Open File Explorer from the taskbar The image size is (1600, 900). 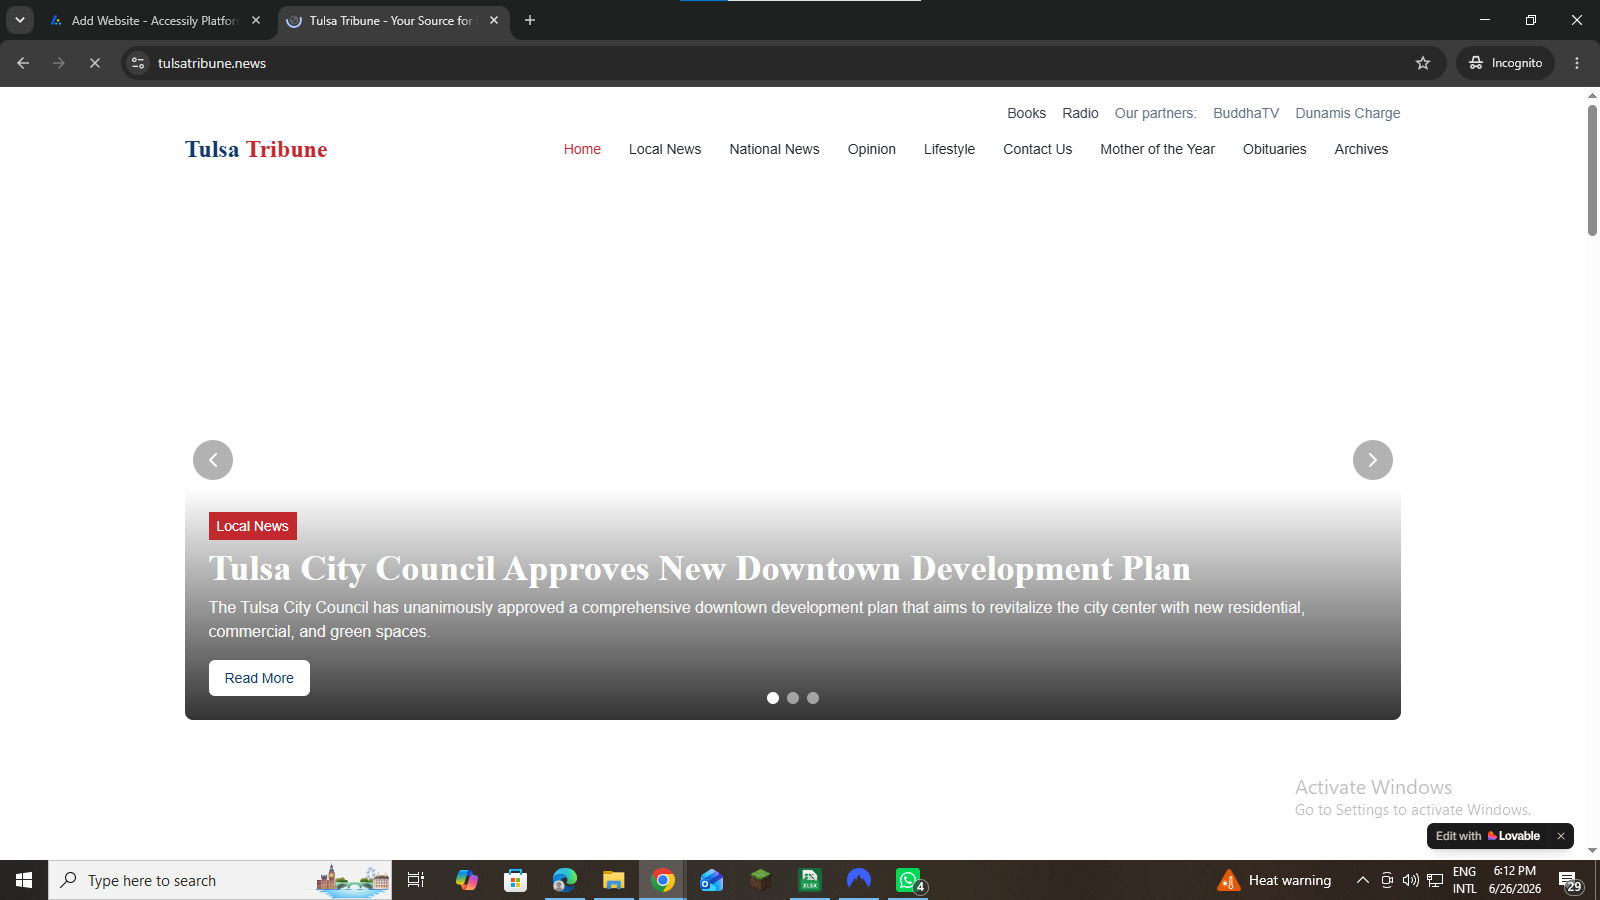613,880
